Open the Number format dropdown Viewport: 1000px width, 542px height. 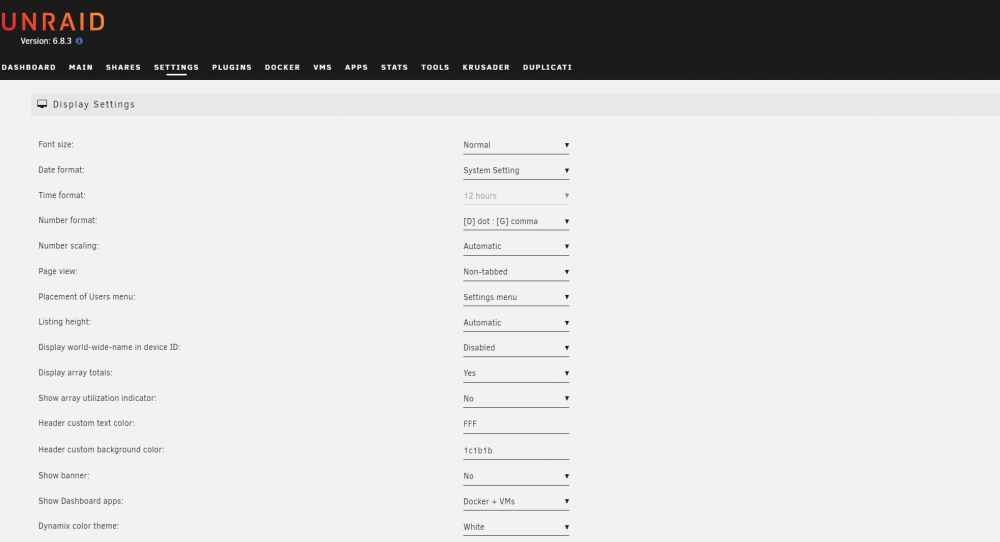pyautogui.click(x=516, y=221)
